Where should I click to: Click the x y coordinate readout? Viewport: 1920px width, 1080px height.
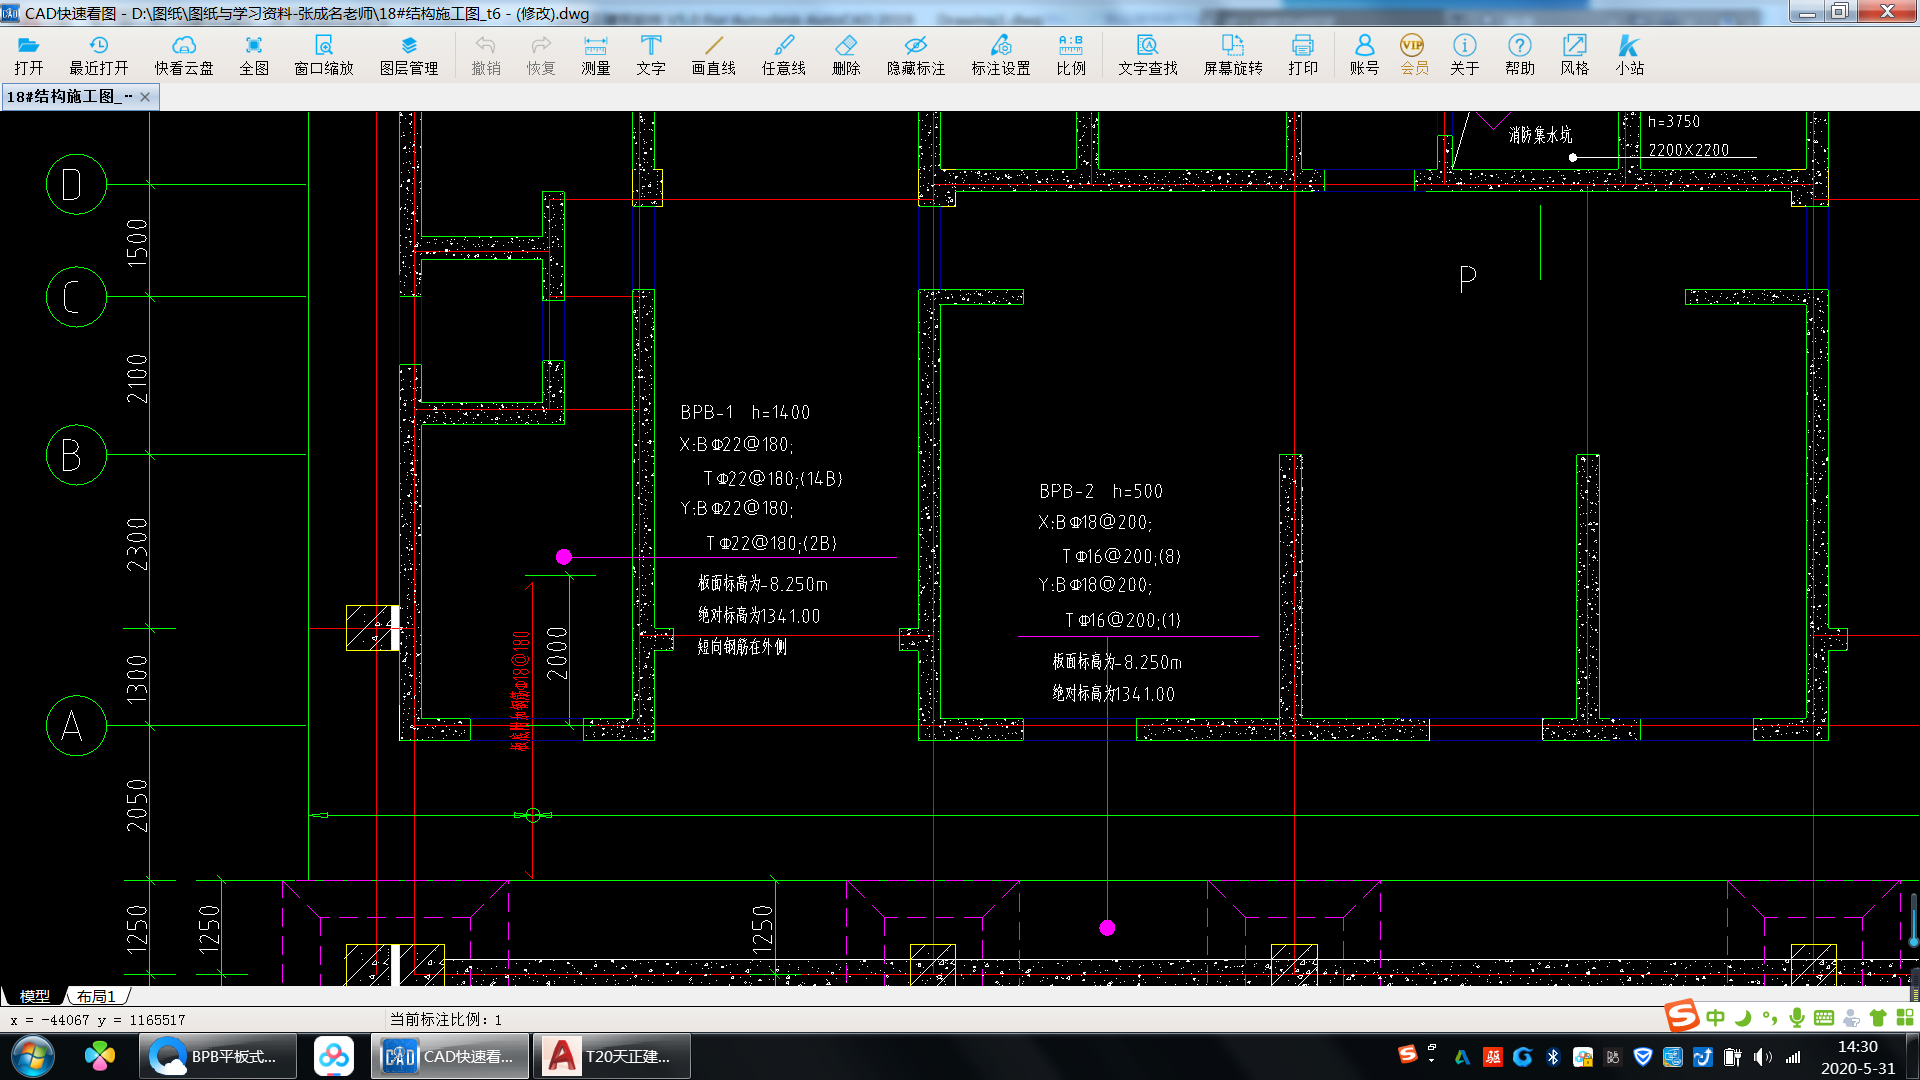tap(98, 1020)
